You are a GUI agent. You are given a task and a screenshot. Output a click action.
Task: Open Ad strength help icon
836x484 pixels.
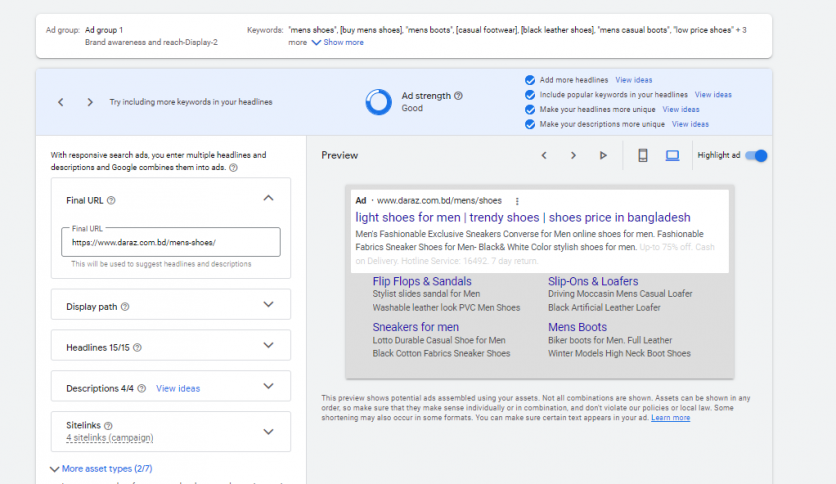pyautogui.click(x=459, y=96)
